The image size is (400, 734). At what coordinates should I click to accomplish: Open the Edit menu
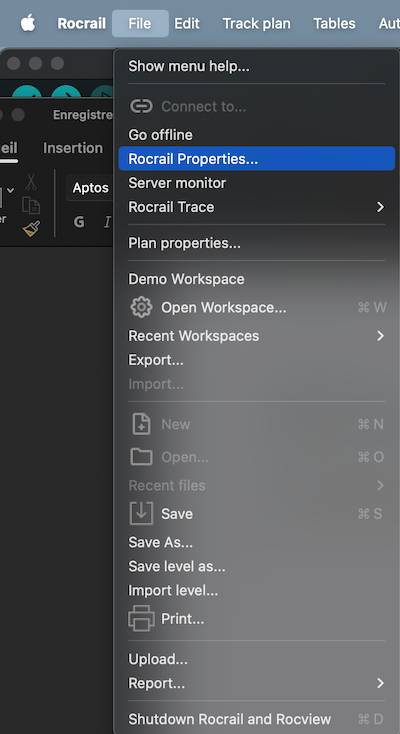click(x=187, y=23)
